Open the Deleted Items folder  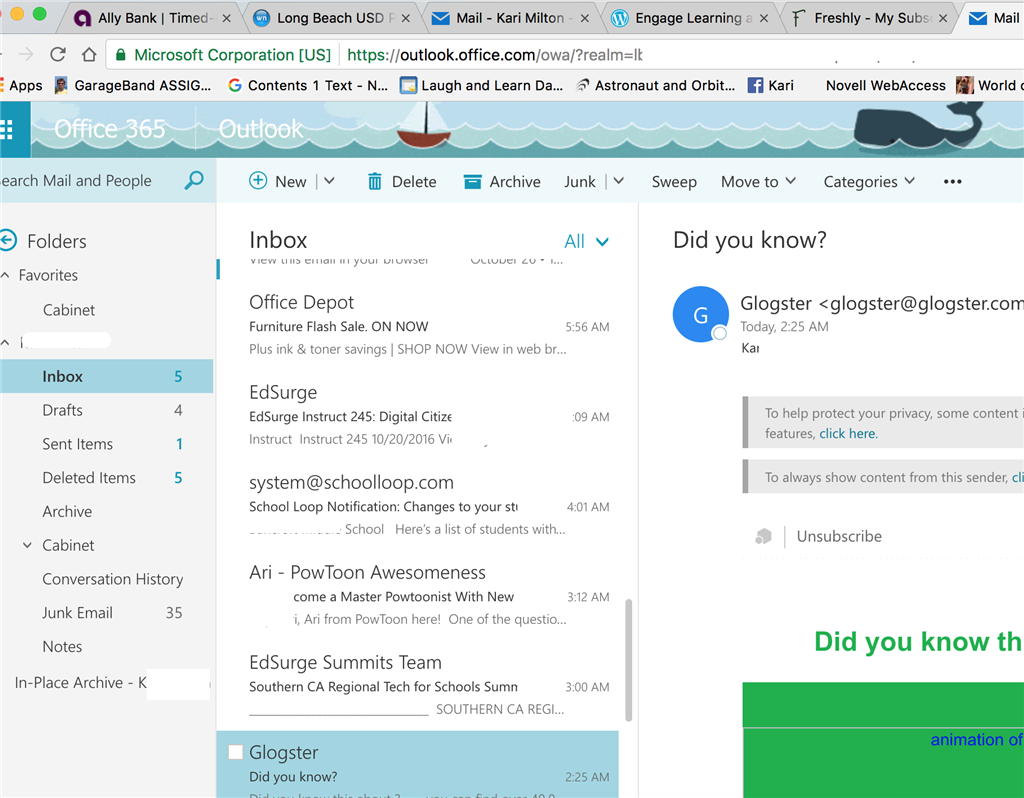tap(106, 478)
